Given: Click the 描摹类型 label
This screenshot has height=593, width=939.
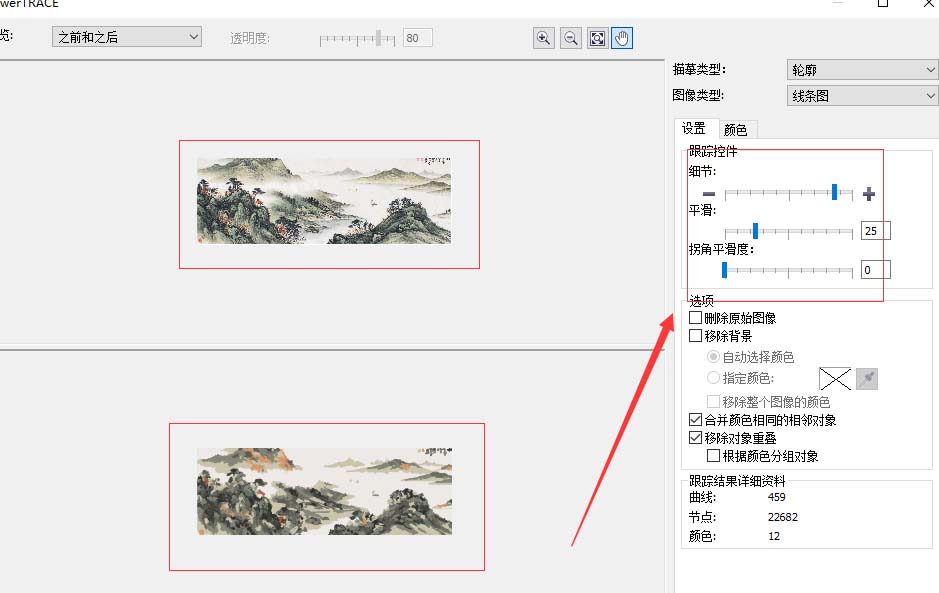Looking at the screenshot, I should pos(699,69).
